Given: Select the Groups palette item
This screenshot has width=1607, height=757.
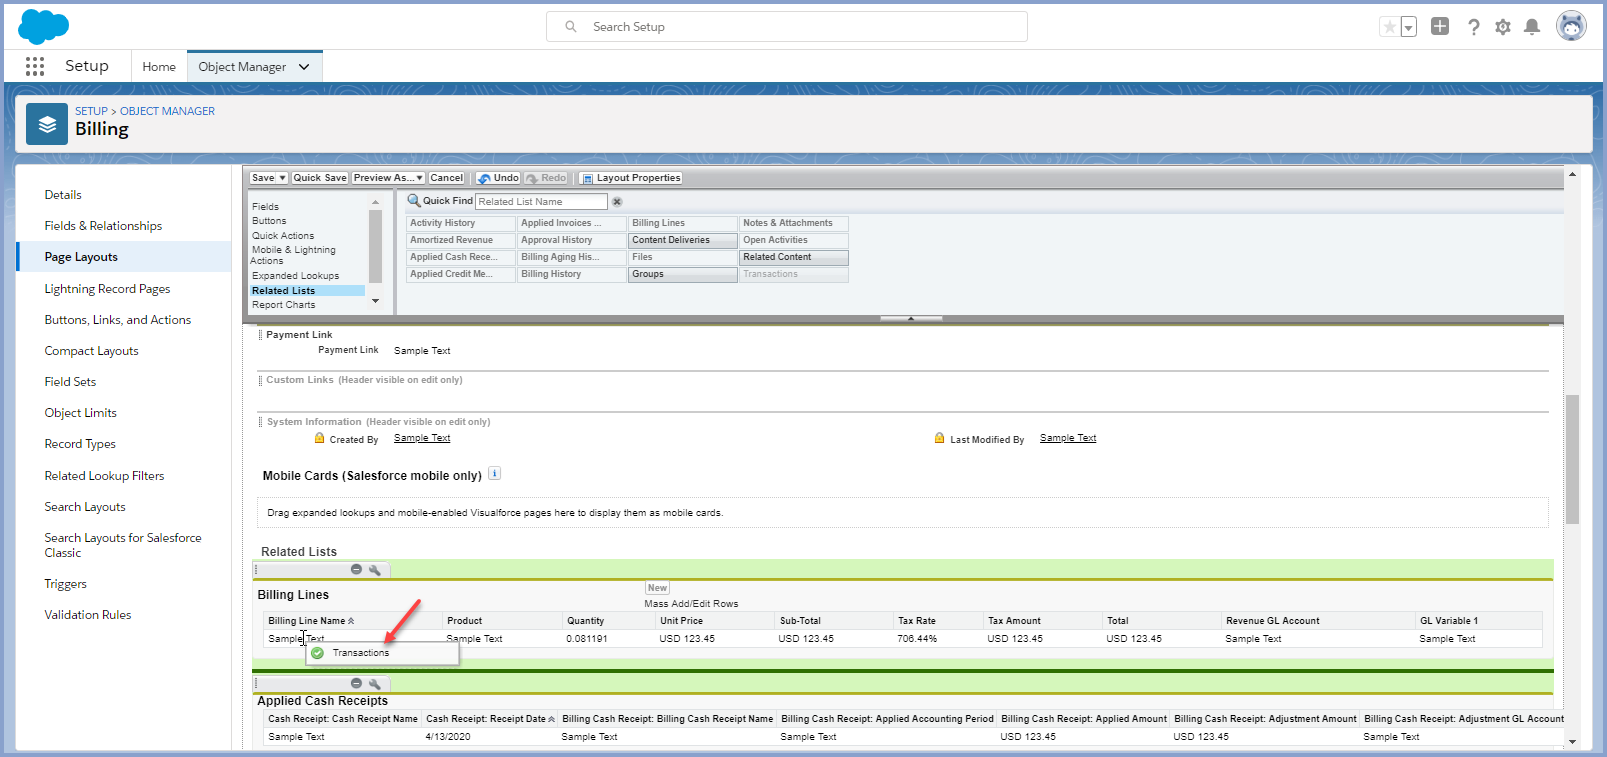Looking at the screenshot, I should click(x=683, y=274).
